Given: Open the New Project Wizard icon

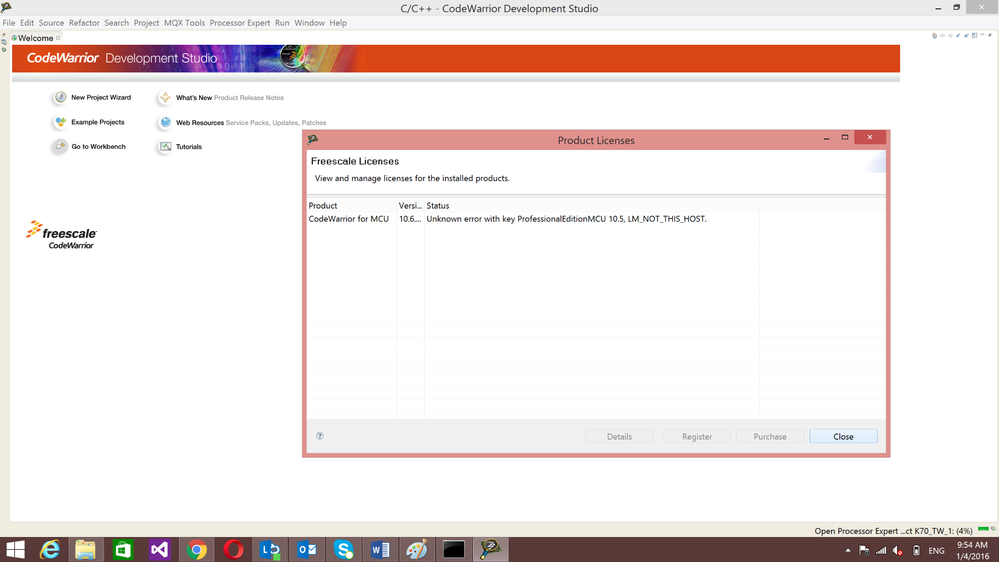Looking at the screenshot, I should tap(60, 97).
